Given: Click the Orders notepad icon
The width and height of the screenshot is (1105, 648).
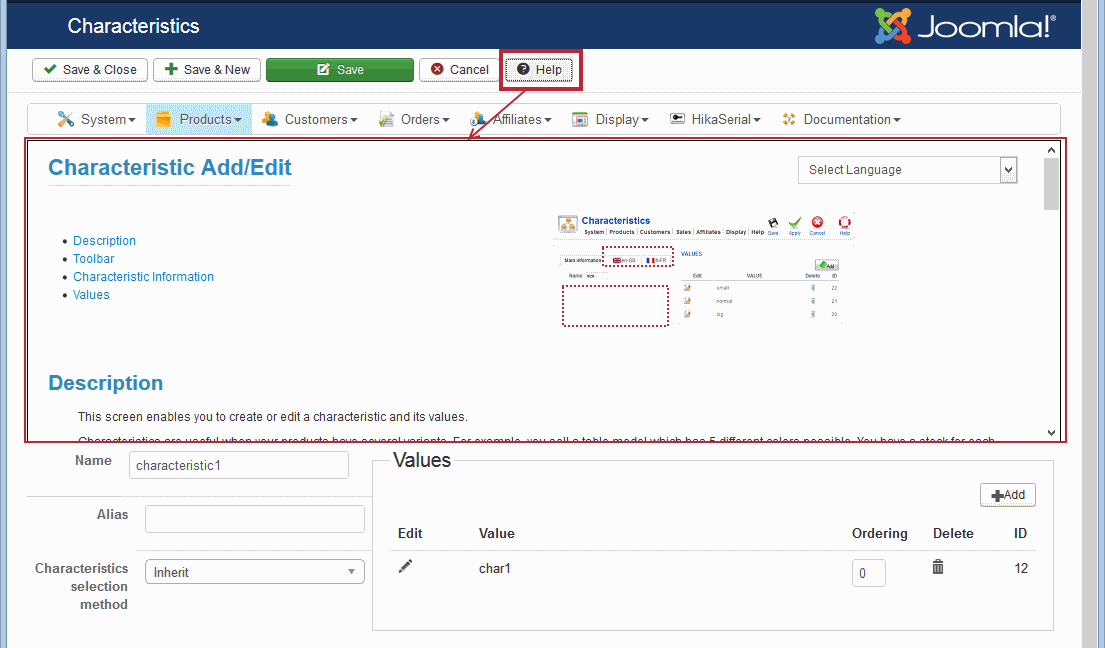Looking at the screenshot, I should point(385,120).
